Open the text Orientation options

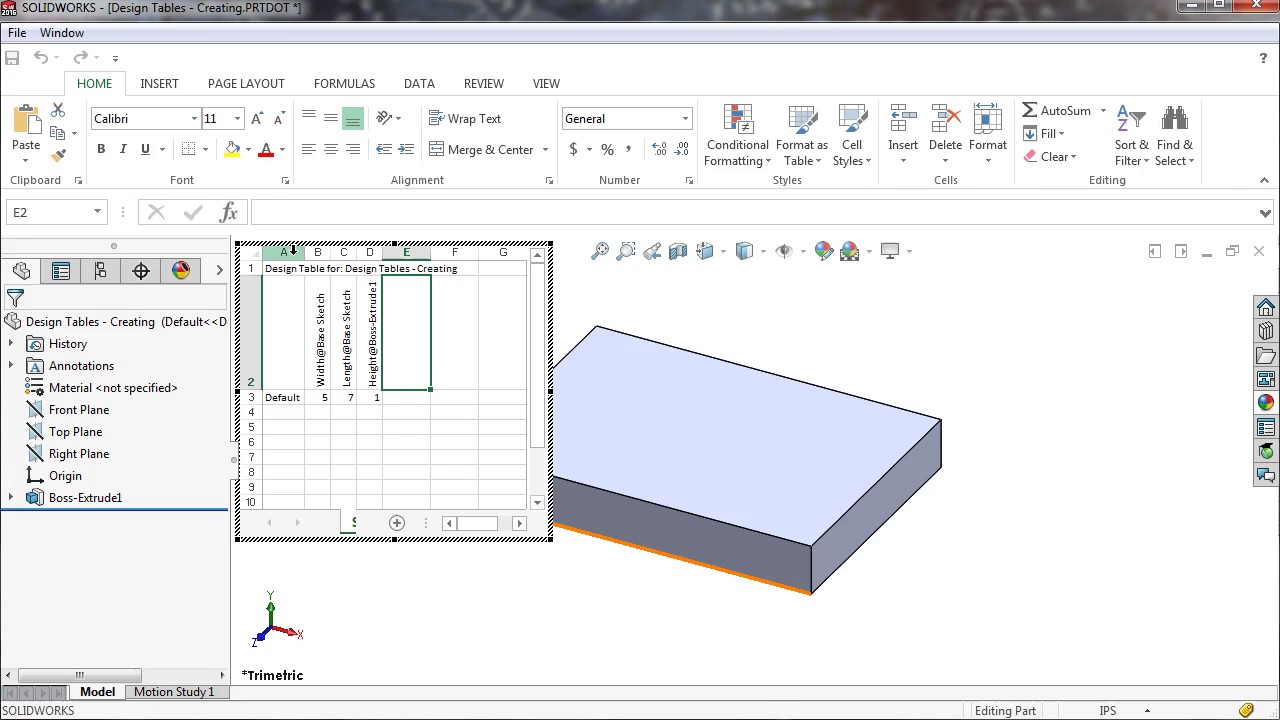[x=388, y=118]
